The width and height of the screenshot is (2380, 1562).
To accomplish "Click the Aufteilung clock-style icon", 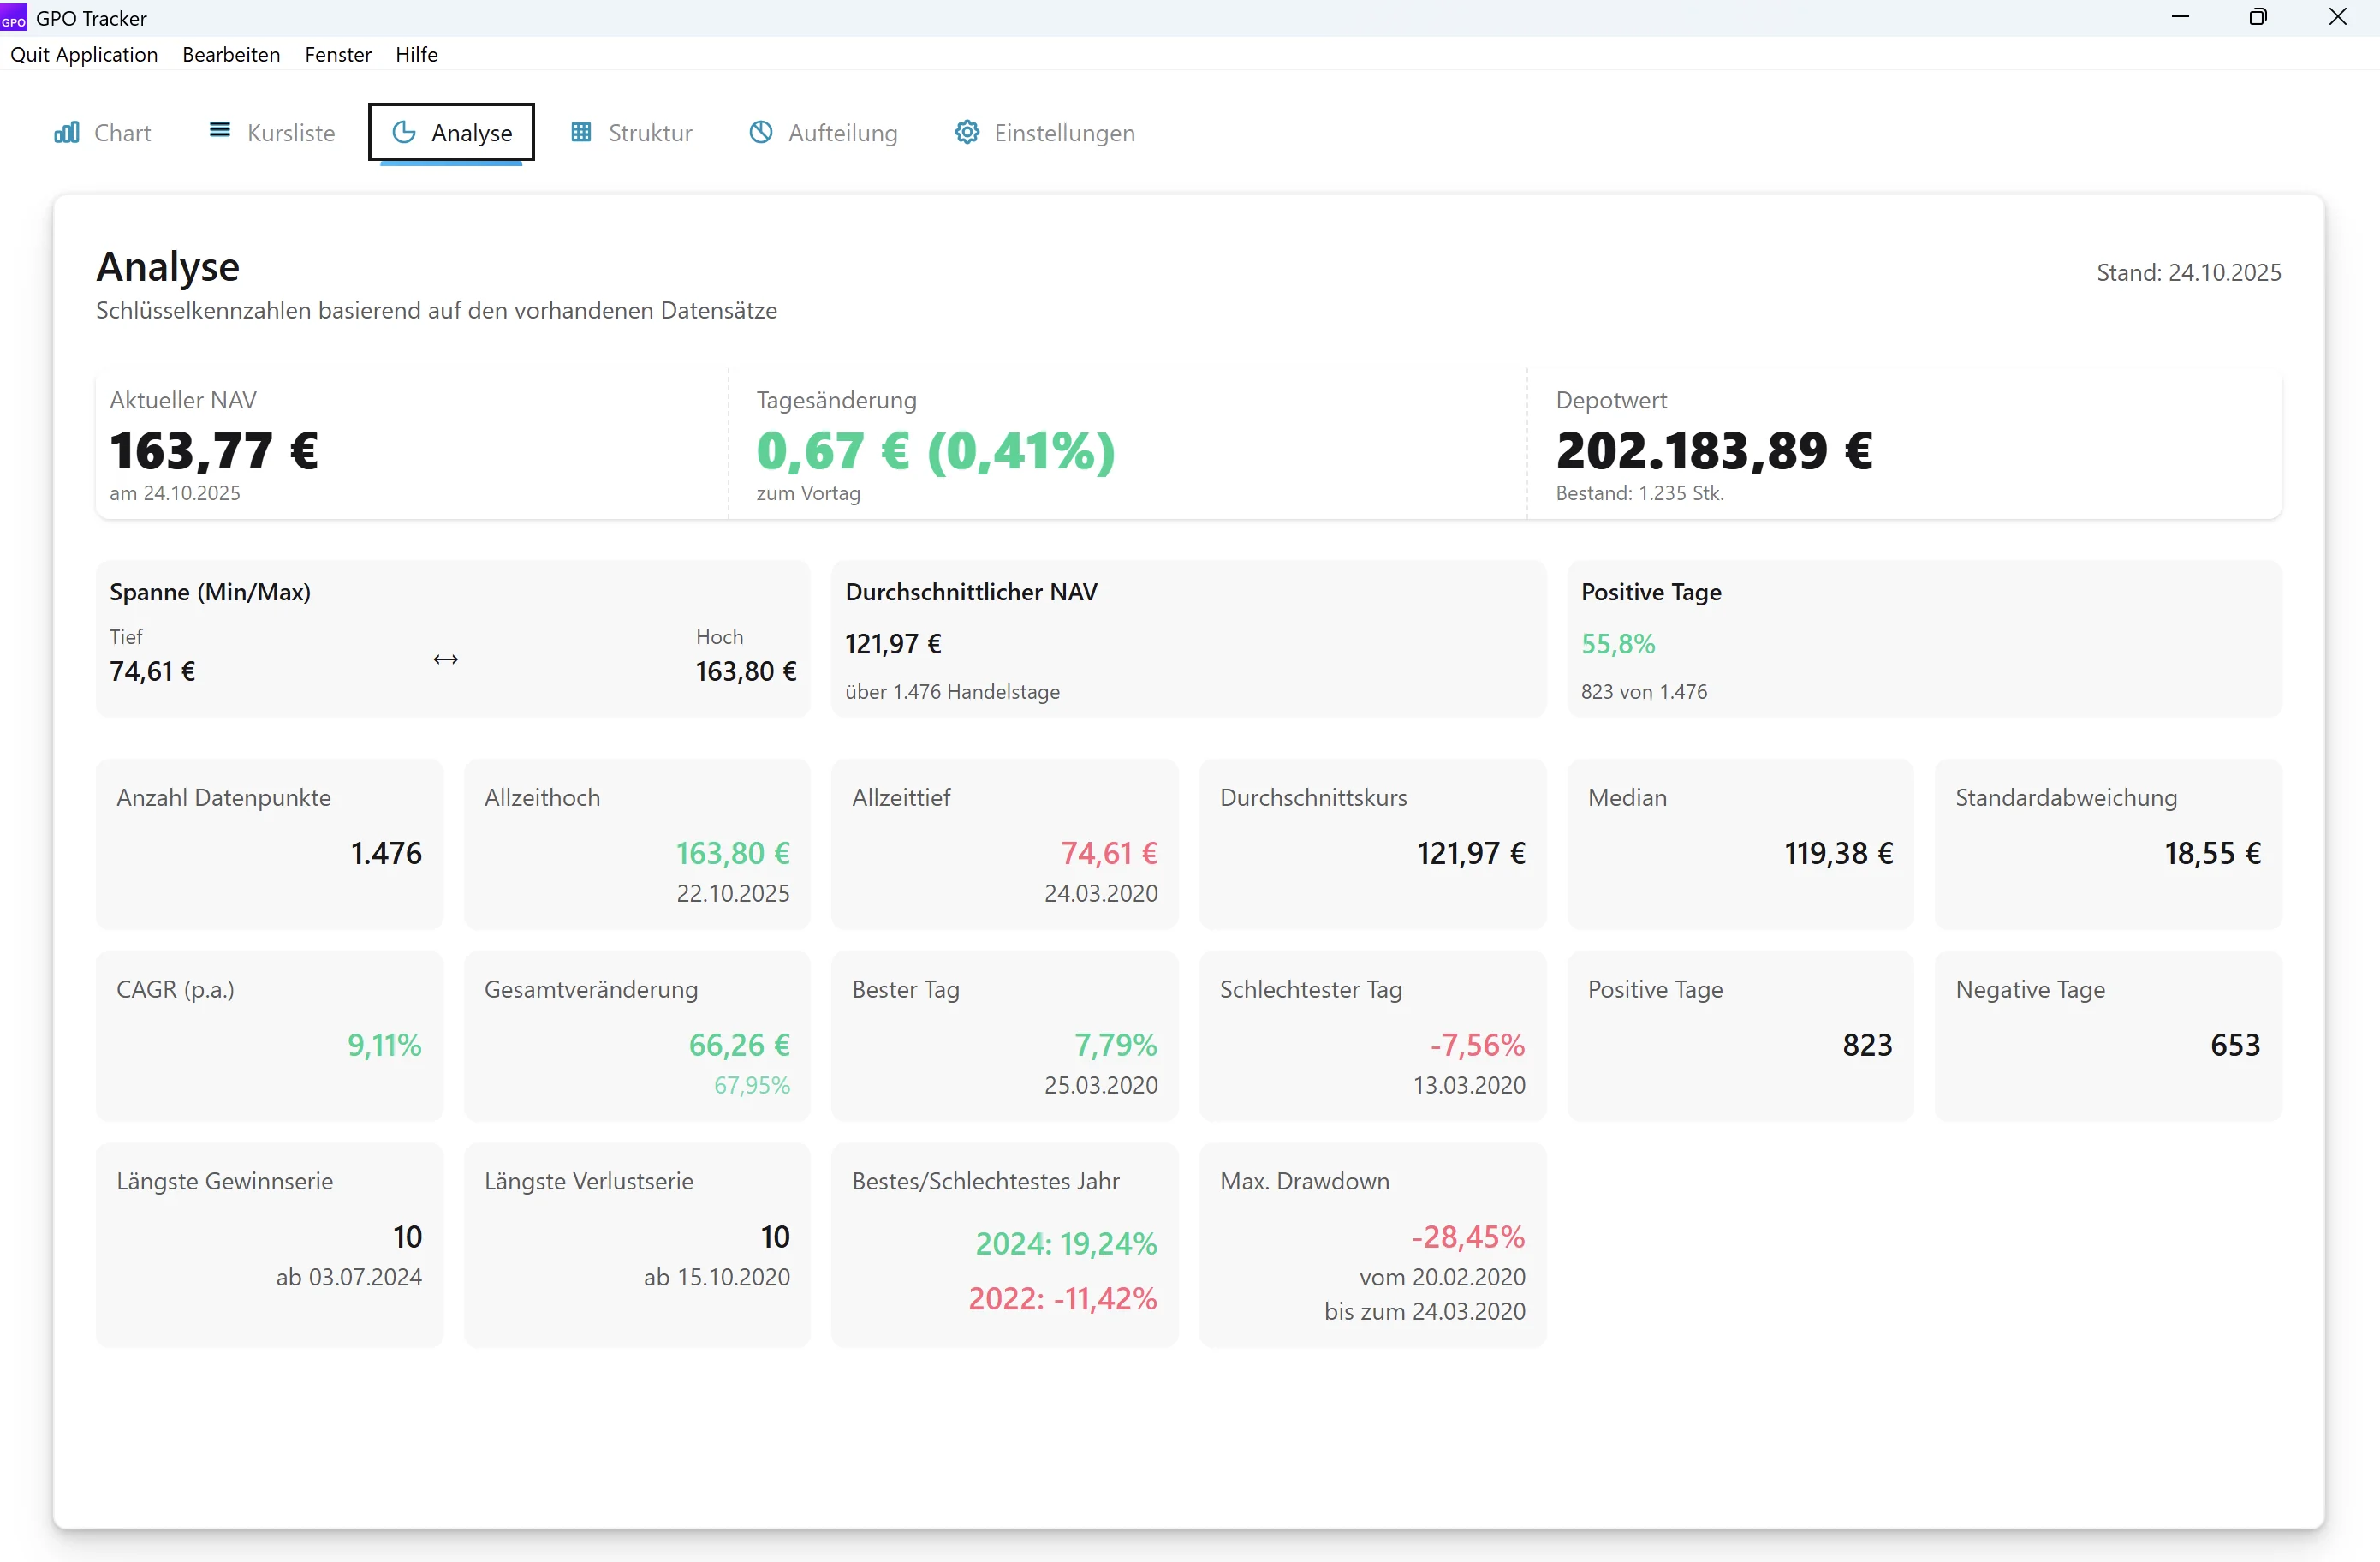I will (x=761, y=132).
